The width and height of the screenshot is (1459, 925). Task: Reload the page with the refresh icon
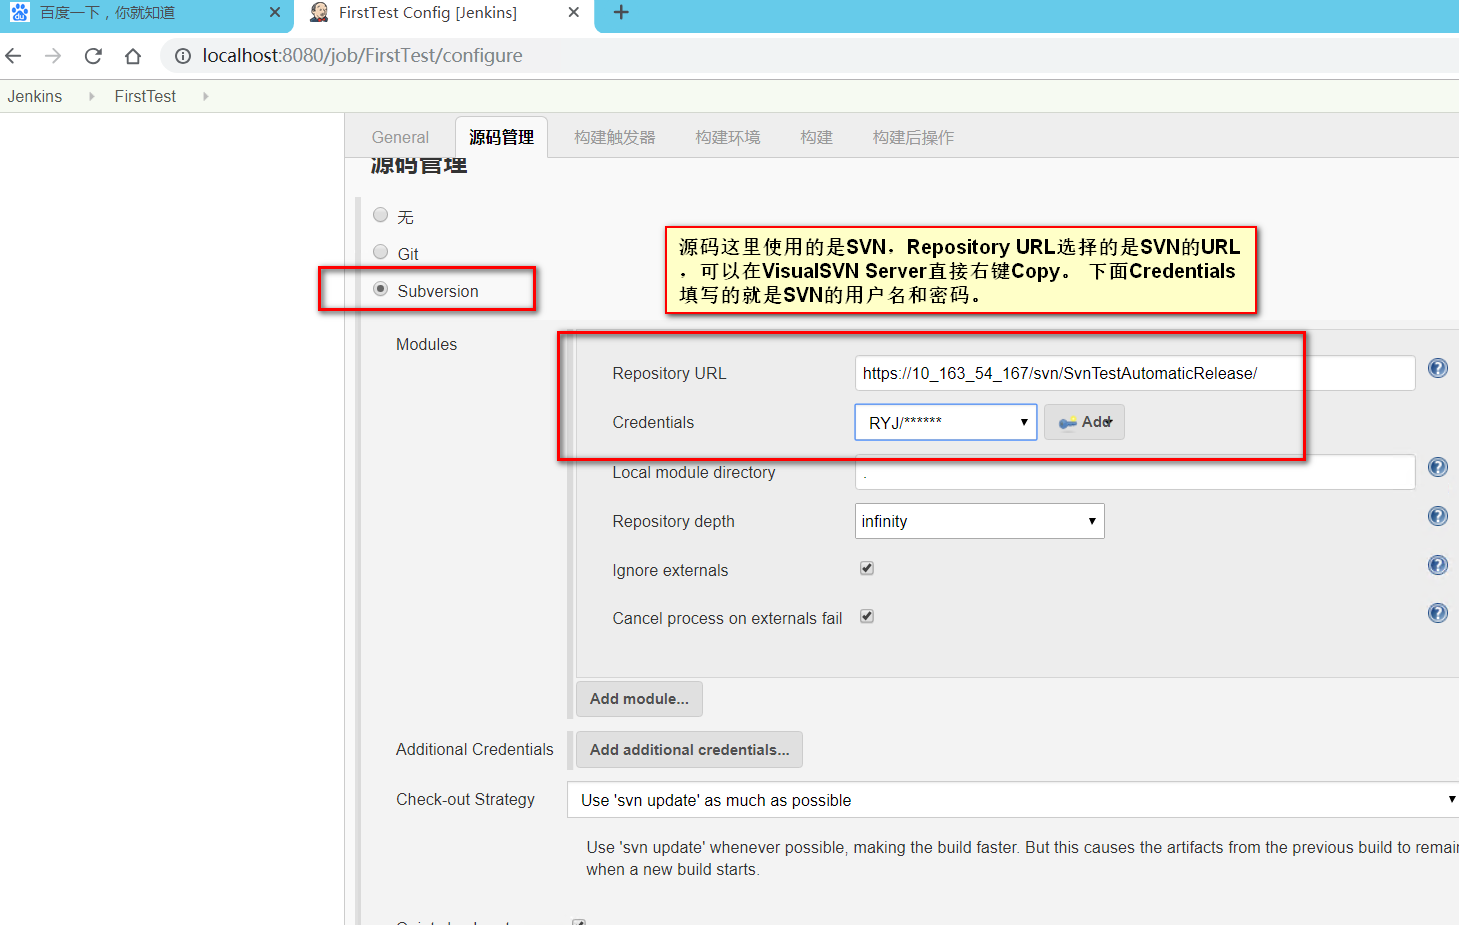pos(93,56)
